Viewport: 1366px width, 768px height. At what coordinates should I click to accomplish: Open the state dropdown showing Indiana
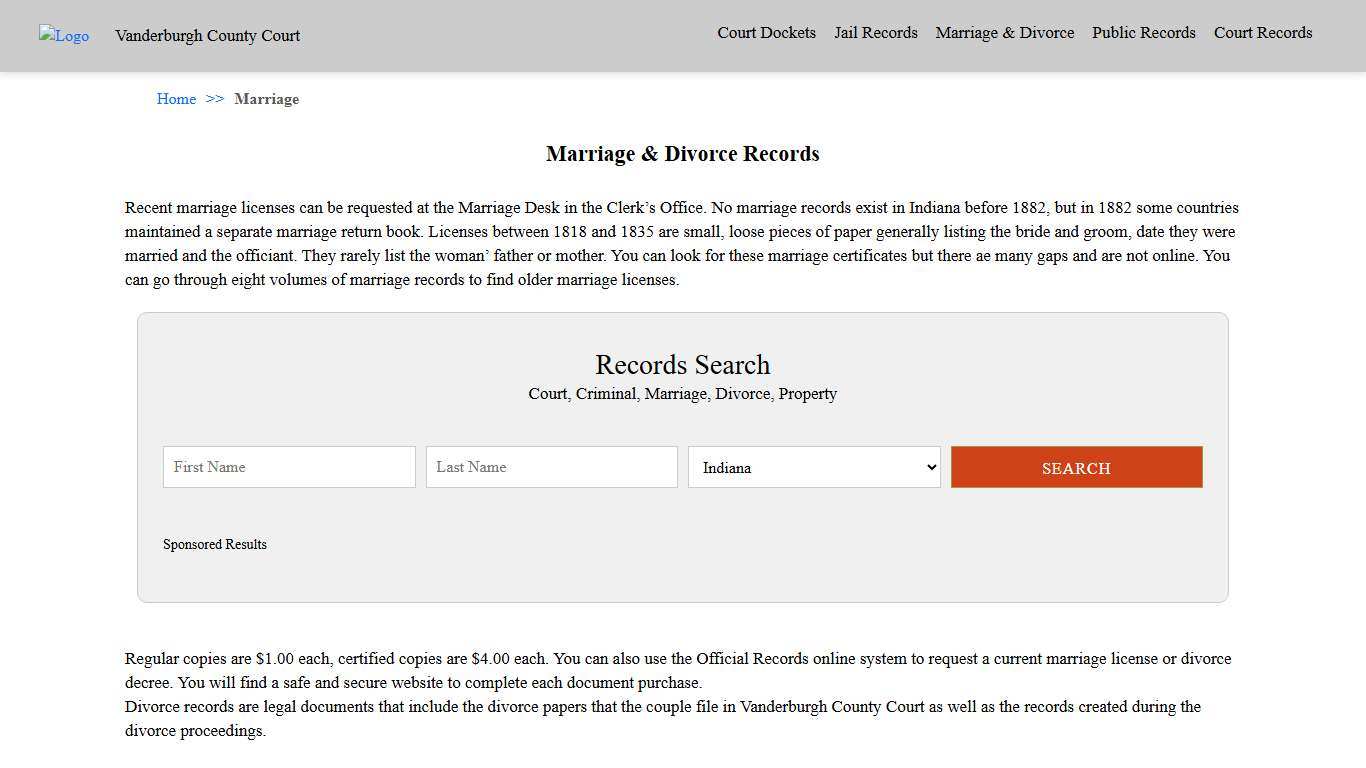point(813,467)
